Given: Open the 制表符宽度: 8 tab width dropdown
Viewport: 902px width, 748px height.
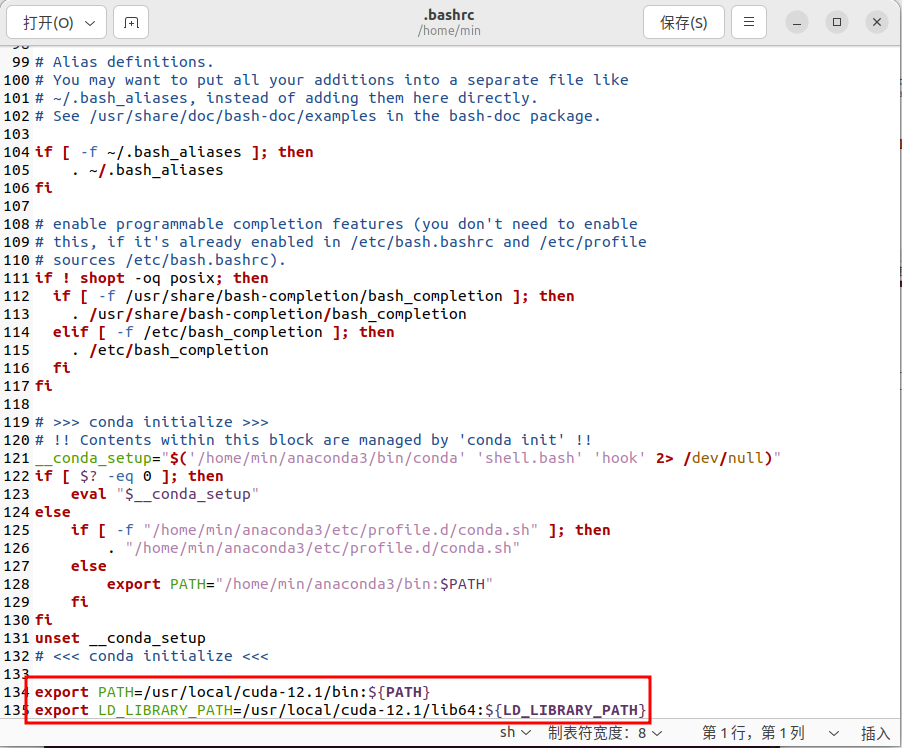Looking at the screenshot, I should tap(605, 732).
